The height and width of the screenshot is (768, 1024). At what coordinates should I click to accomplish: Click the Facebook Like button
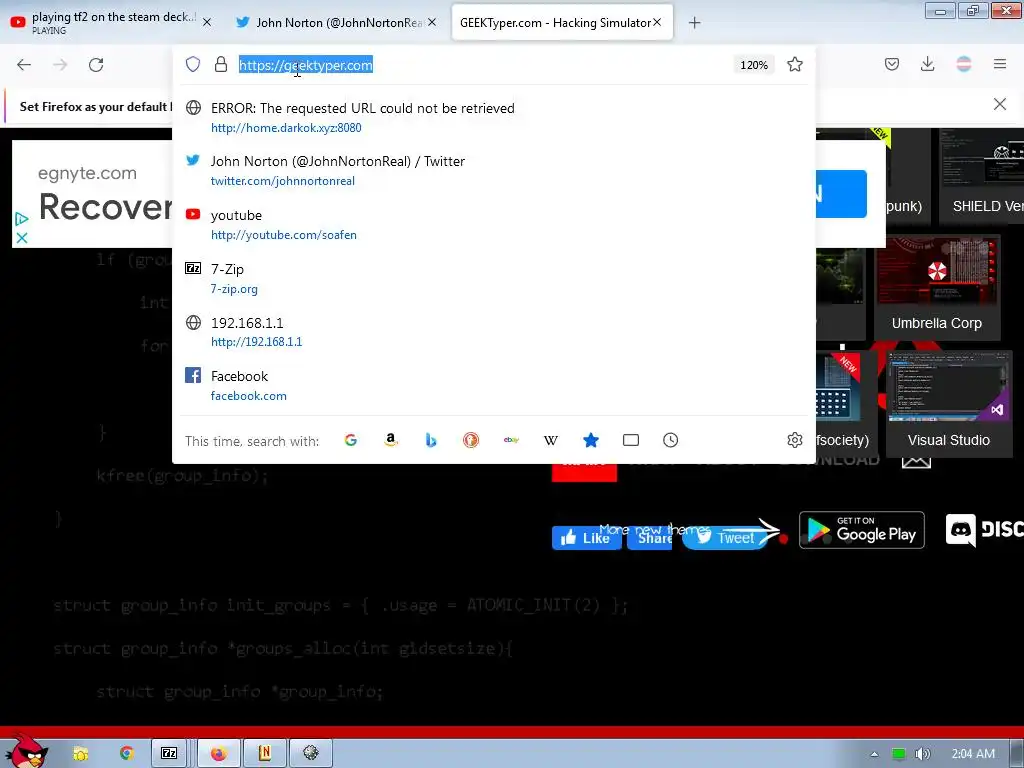tap(586, 537)
